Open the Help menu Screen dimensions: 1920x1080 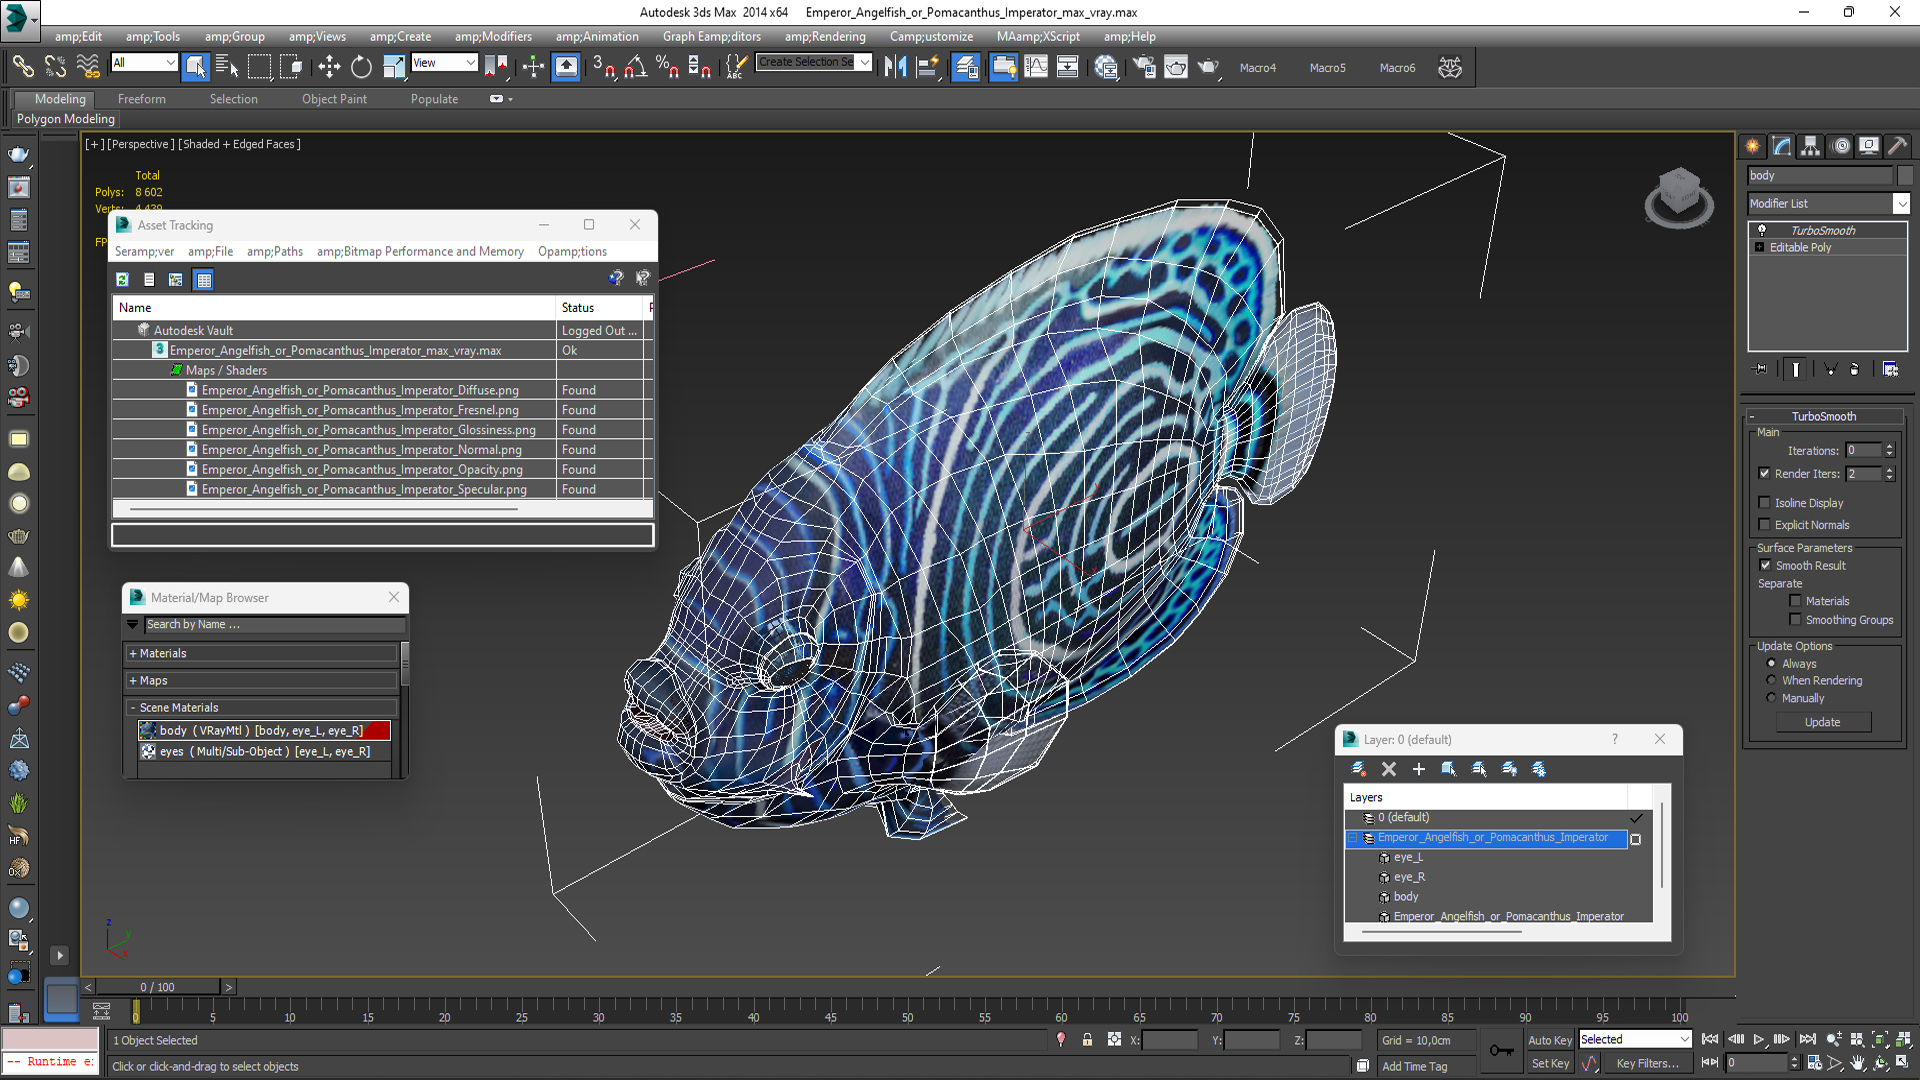(1130, 36)
